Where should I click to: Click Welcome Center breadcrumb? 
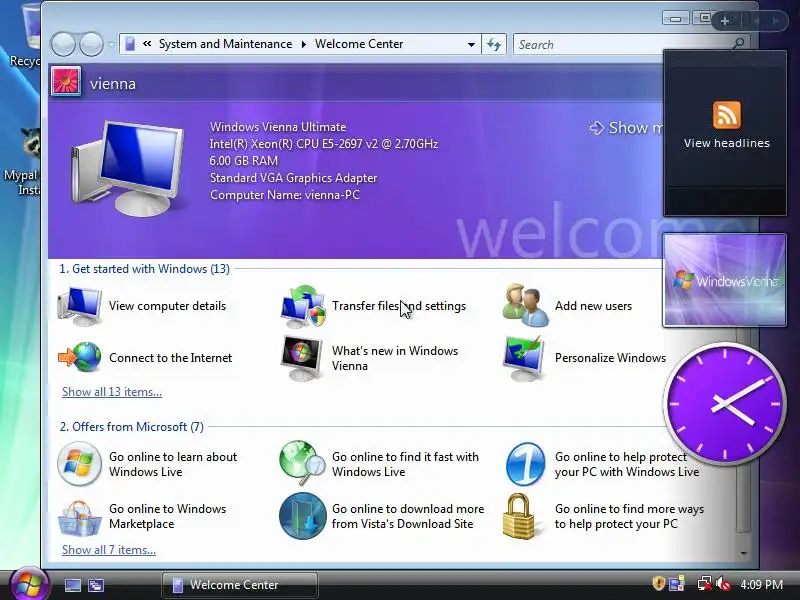pyautogui.click(x=359, y=44)
